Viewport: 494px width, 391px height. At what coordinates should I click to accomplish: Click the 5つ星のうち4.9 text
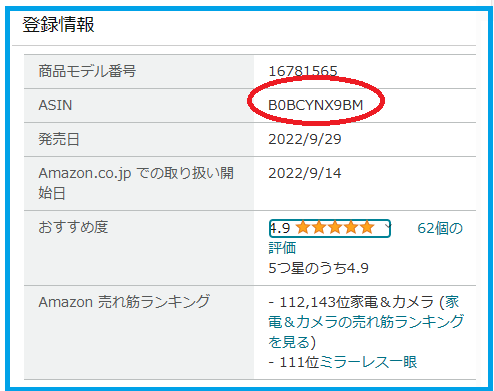pos(318,268)
